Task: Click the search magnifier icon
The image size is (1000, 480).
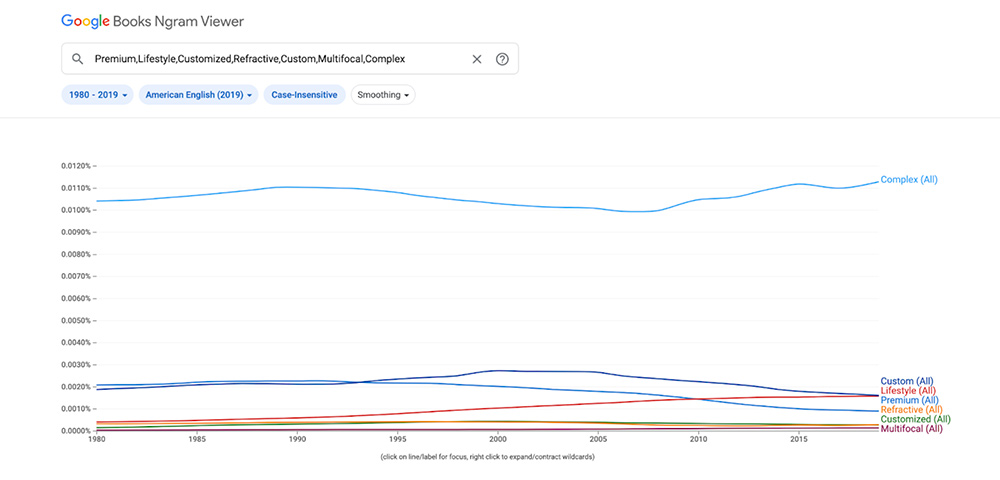Action: pyautogui.click(x=77, y=59)
